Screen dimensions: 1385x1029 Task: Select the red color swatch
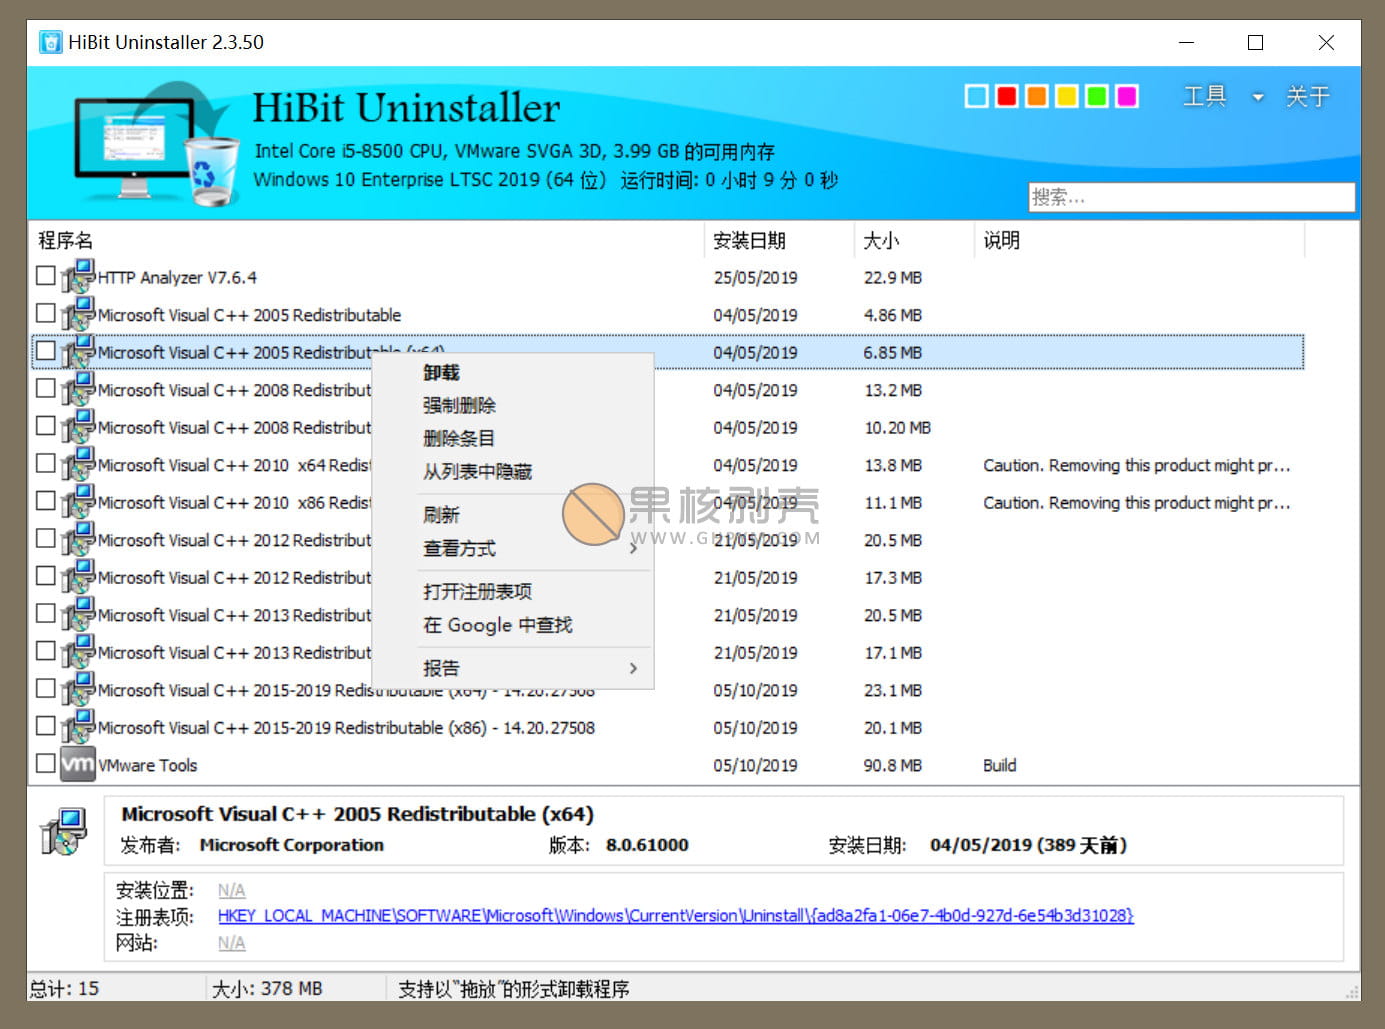[x=1006, y=96]
